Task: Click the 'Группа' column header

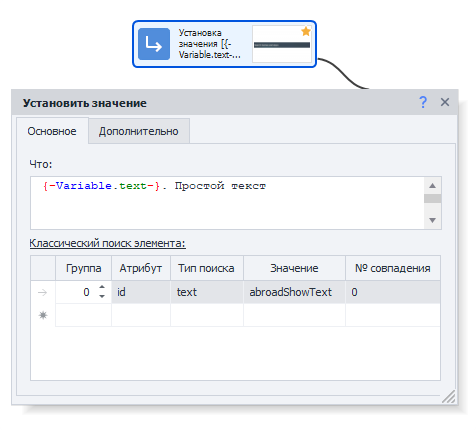Action: coord(83,268)
